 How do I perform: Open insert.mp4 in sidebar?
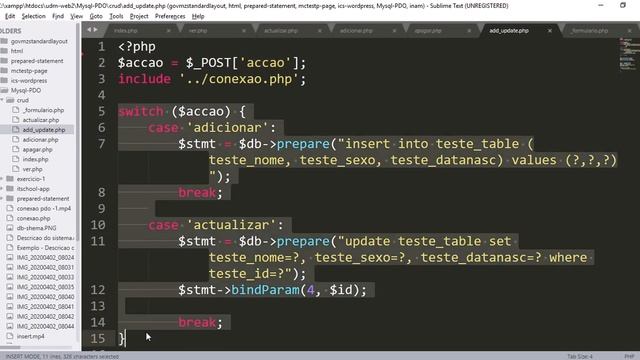tap(31, 336)
